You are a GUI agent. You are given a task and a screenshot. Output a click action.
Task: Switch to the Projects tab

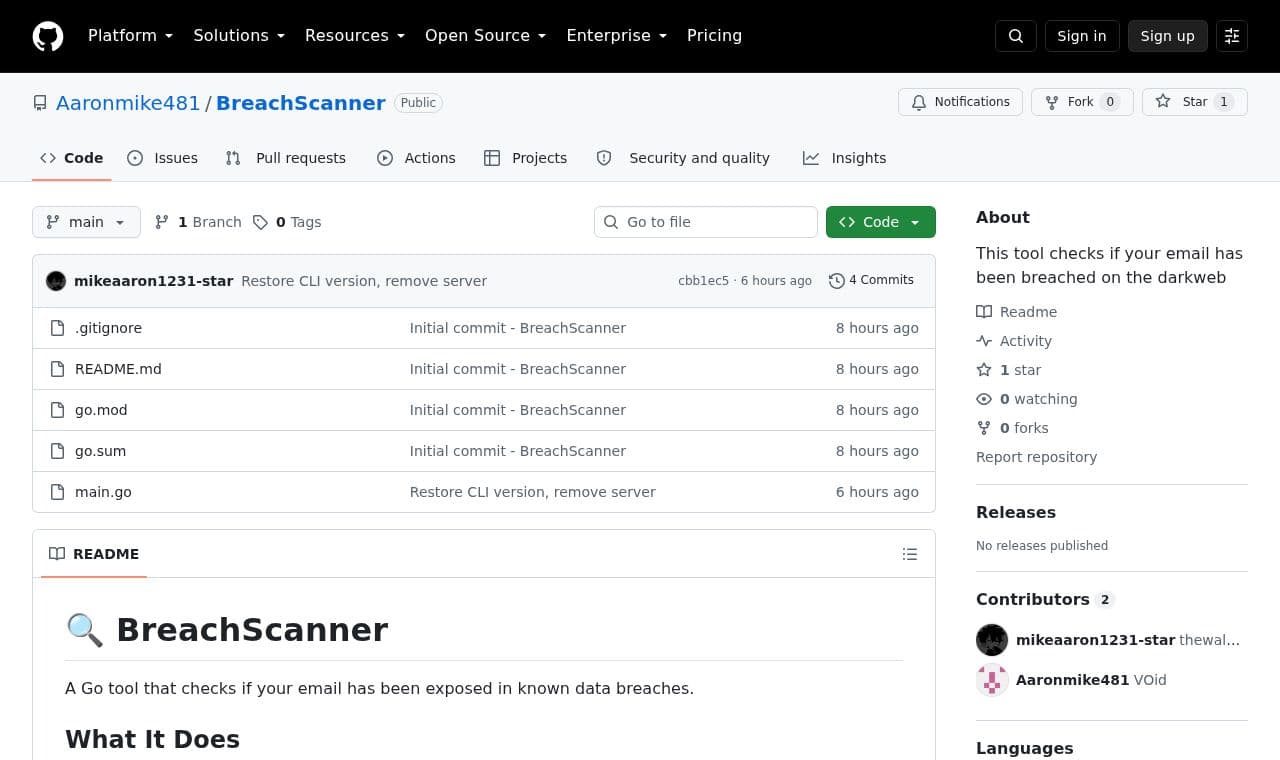pos(525,158)
